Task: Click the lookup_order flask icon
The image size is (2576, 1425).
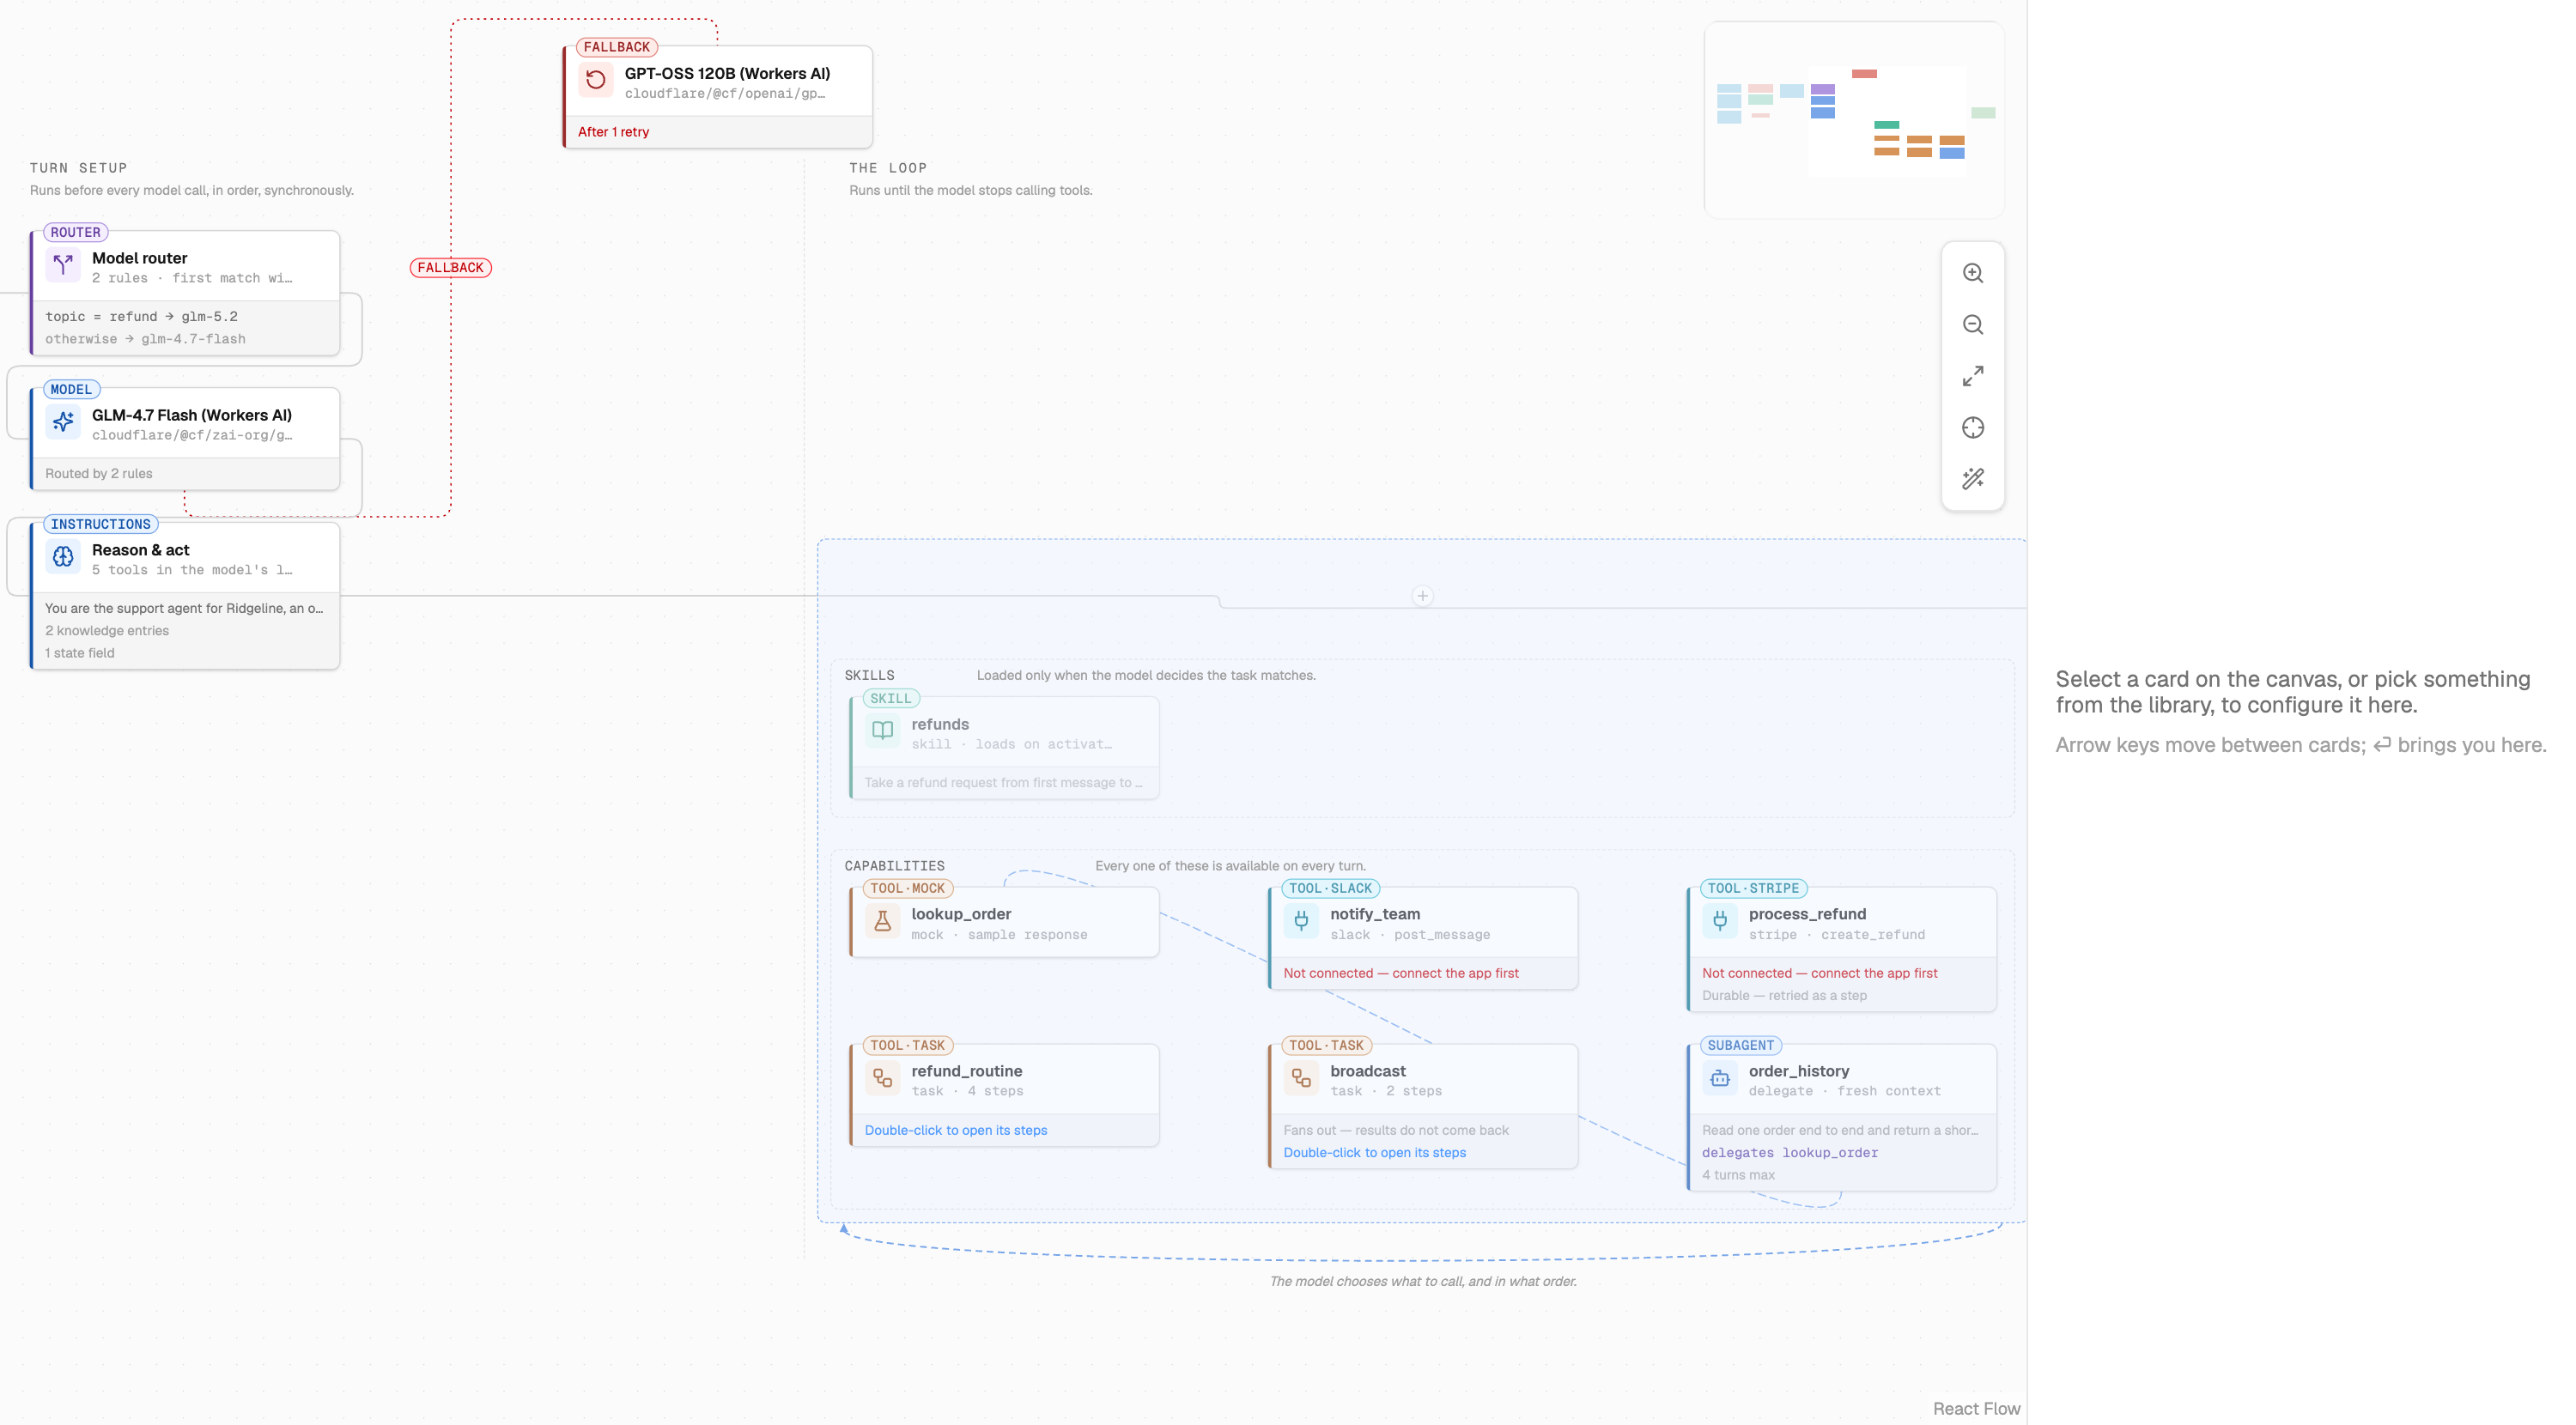Action: coord(882,921)
